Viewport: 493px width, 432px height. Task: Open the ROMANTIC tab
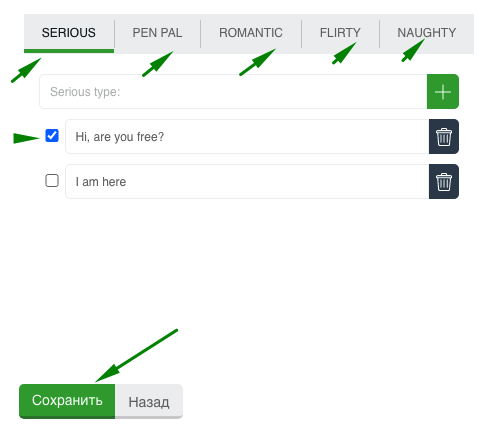coord(251,33)
